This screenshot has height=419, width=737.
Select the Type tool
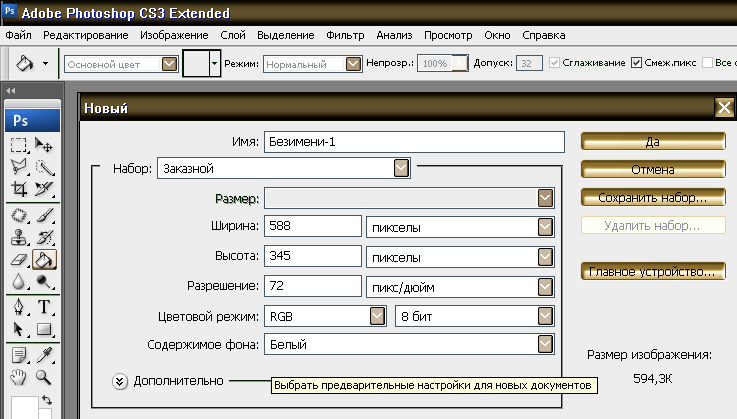44,307
